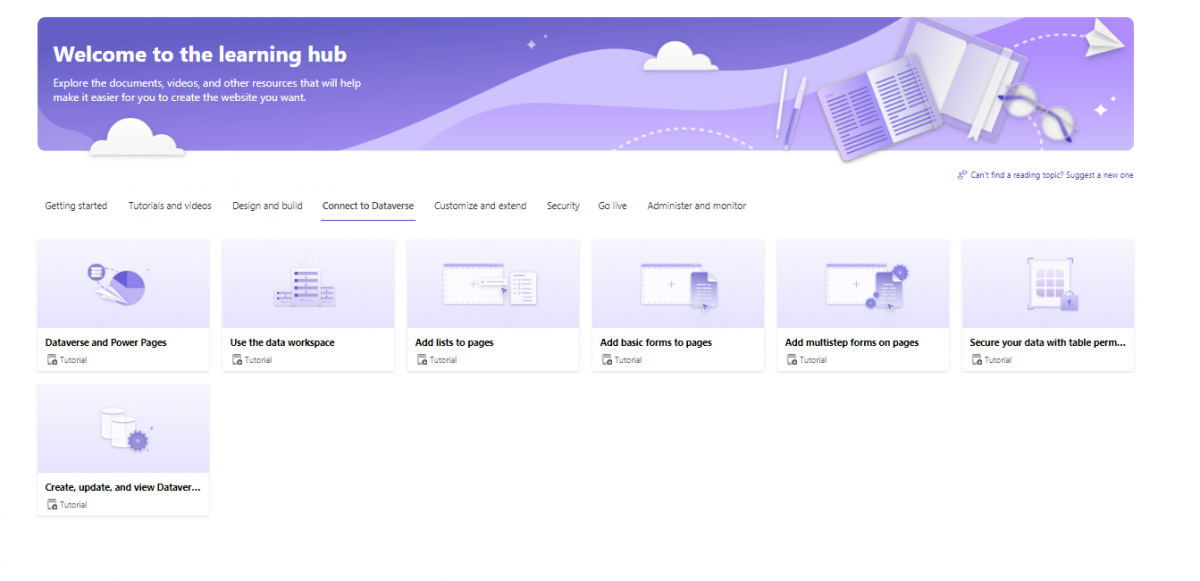Click the Tutorial video icon on Dataverse and Power Pages card
The height and width of the screenshot is (581, 1200).
[x=52, y=359]
